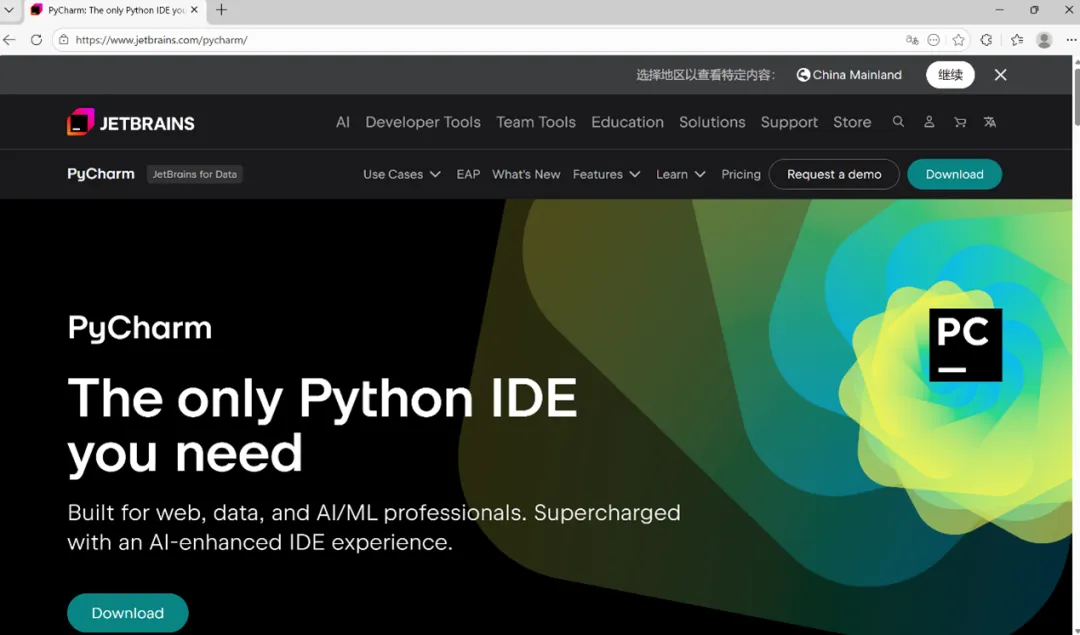Open the Solutions menu
1080x635 pixels.
pyautogui.click(x=712, y=122)
